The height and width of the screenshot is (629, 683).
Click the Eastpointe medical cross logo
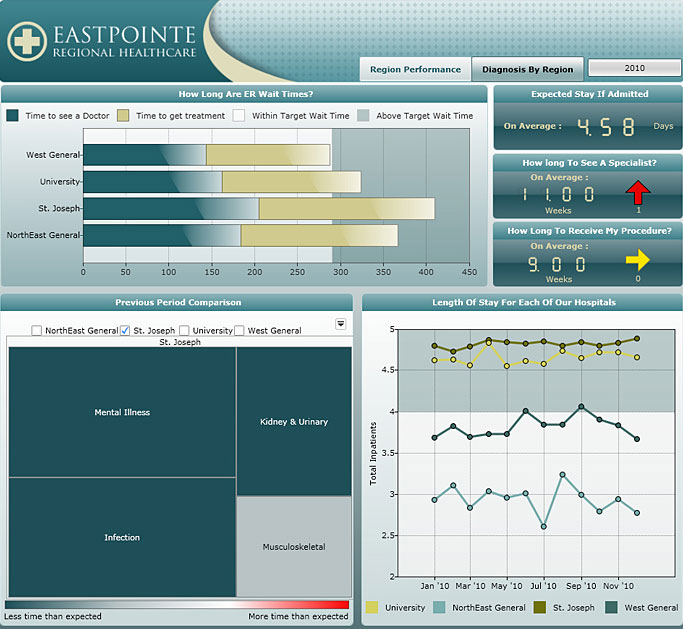point(26,40)
